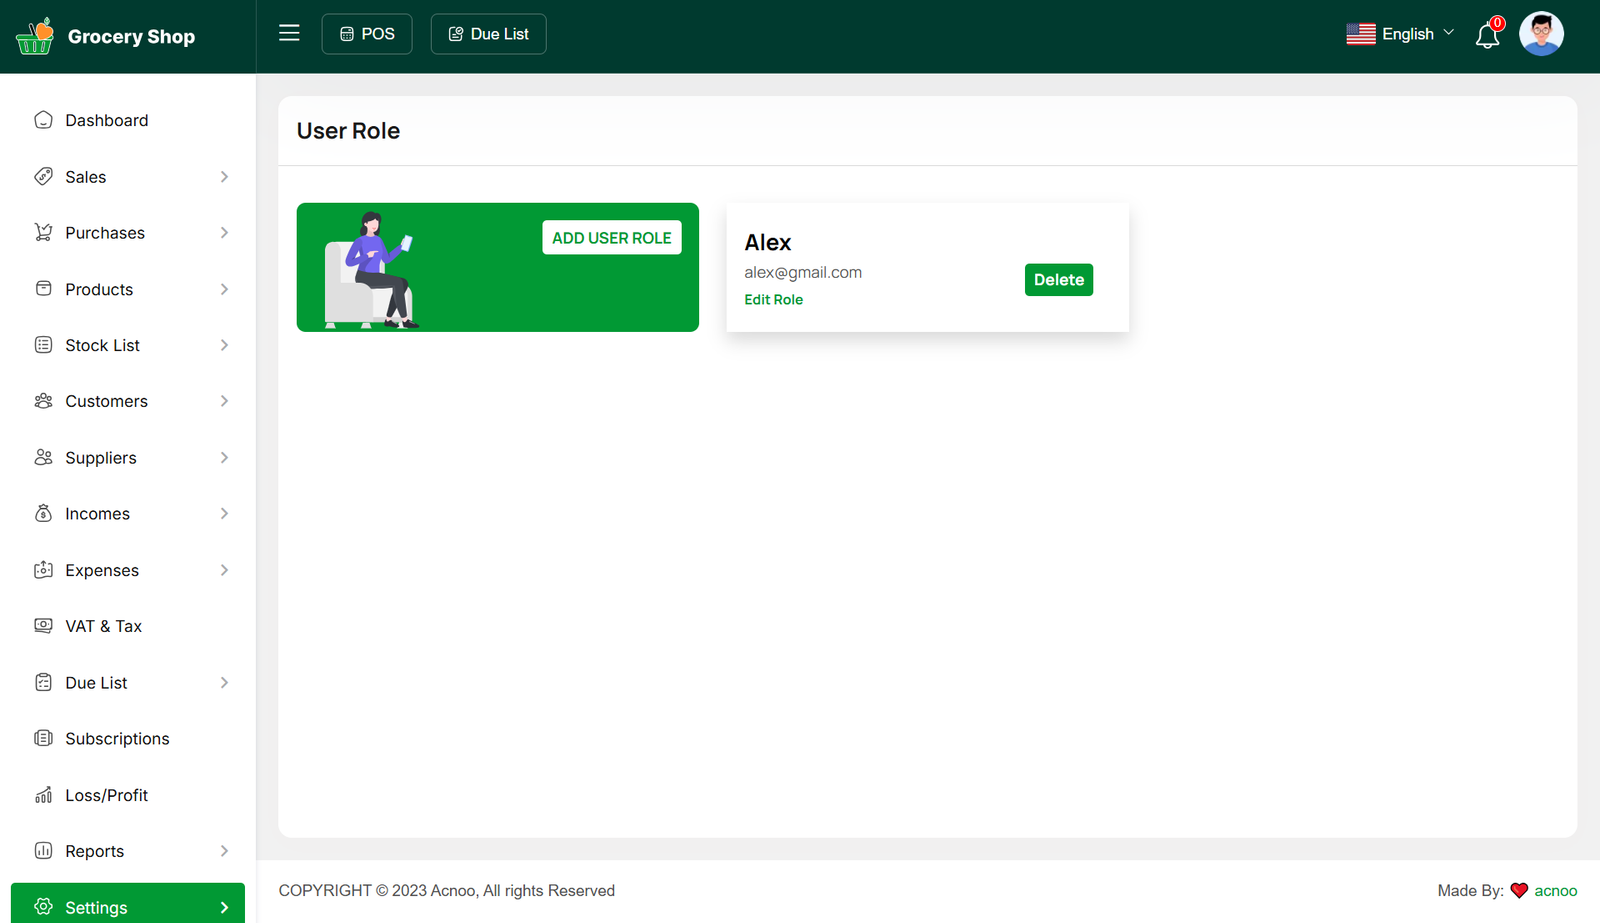Screen dimensions: 1600x923
Task: Select Settings in the sidebar
Action: [x=96, y=907]
